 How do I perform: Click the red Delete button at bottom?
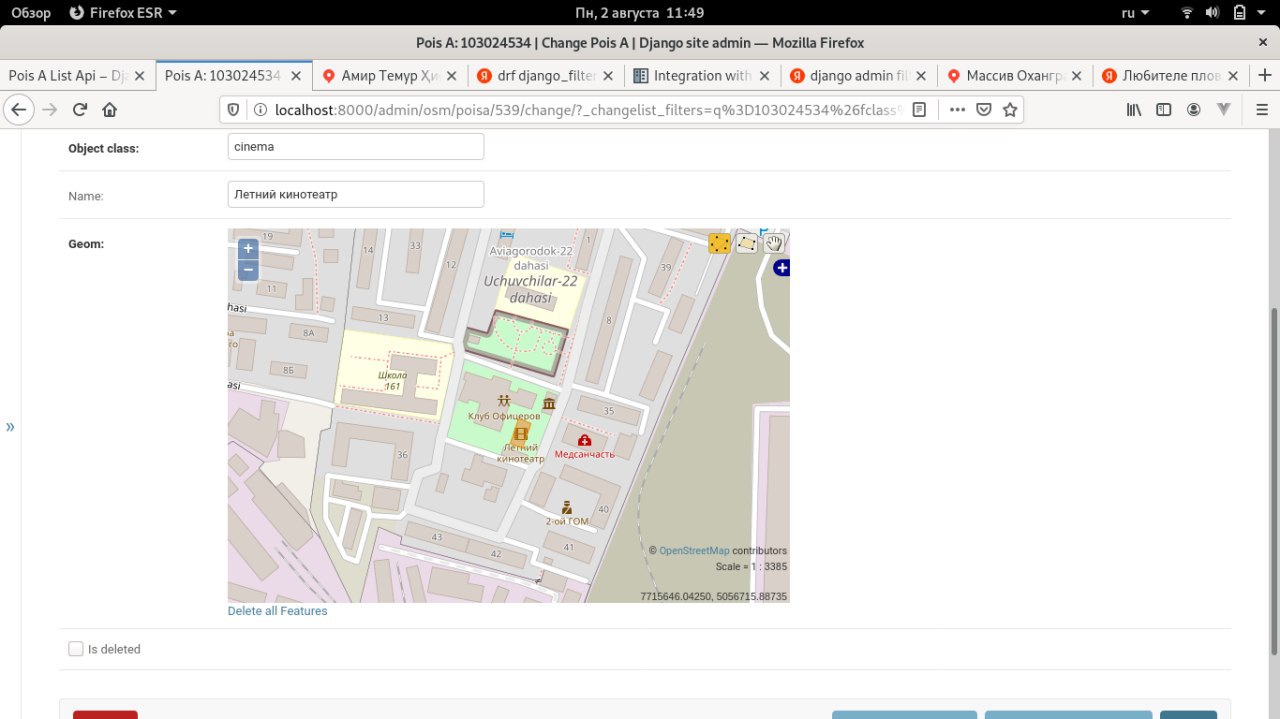(105, 714)
